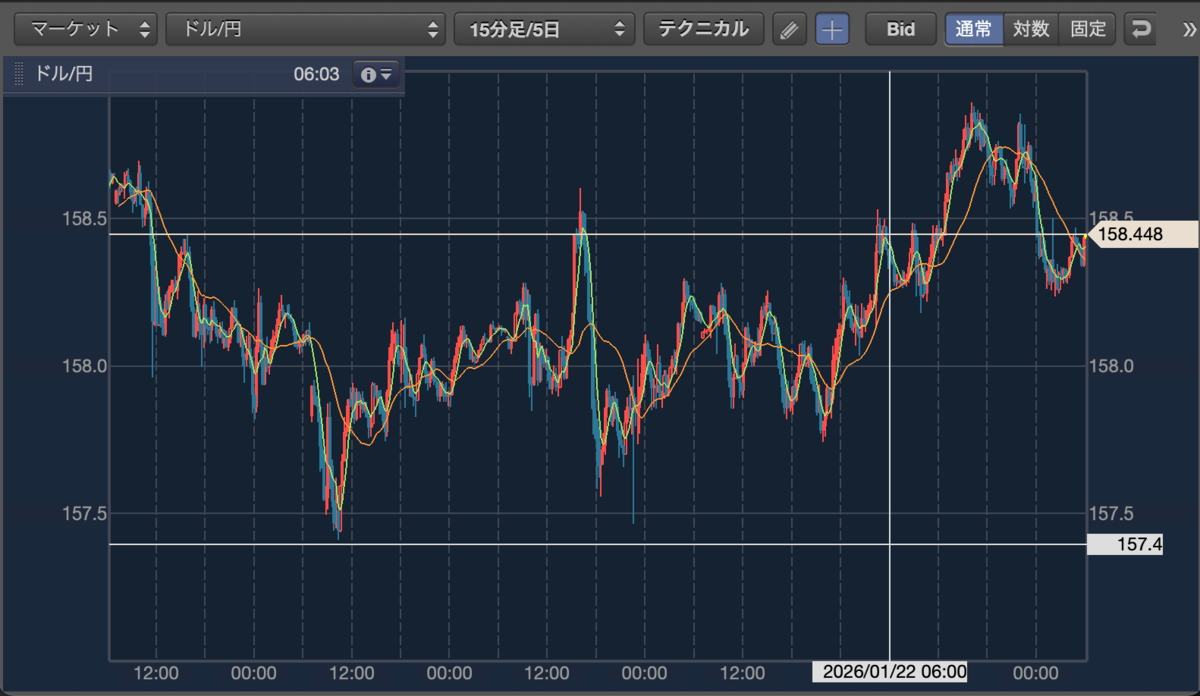Viewport: 1200px width, 696px height.
Task: Open the マーケット dropdown
Action: point(88,29)
